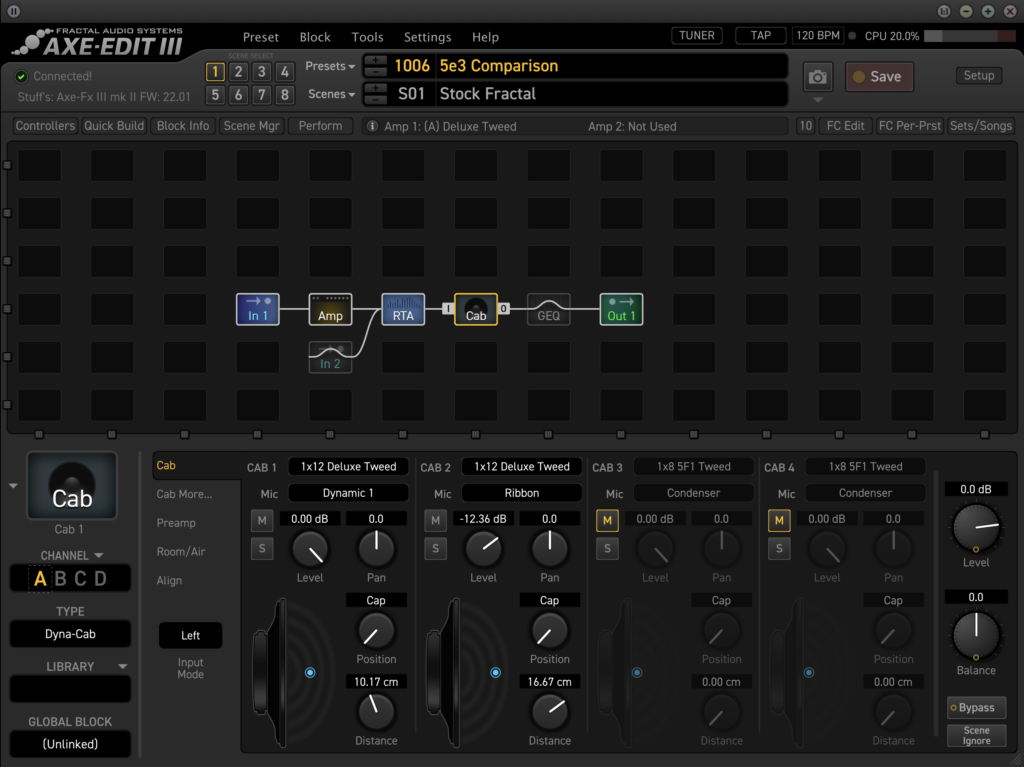1024x767 pixels.
Task: Click the large Cab block thumbnail
Action: 72,485
